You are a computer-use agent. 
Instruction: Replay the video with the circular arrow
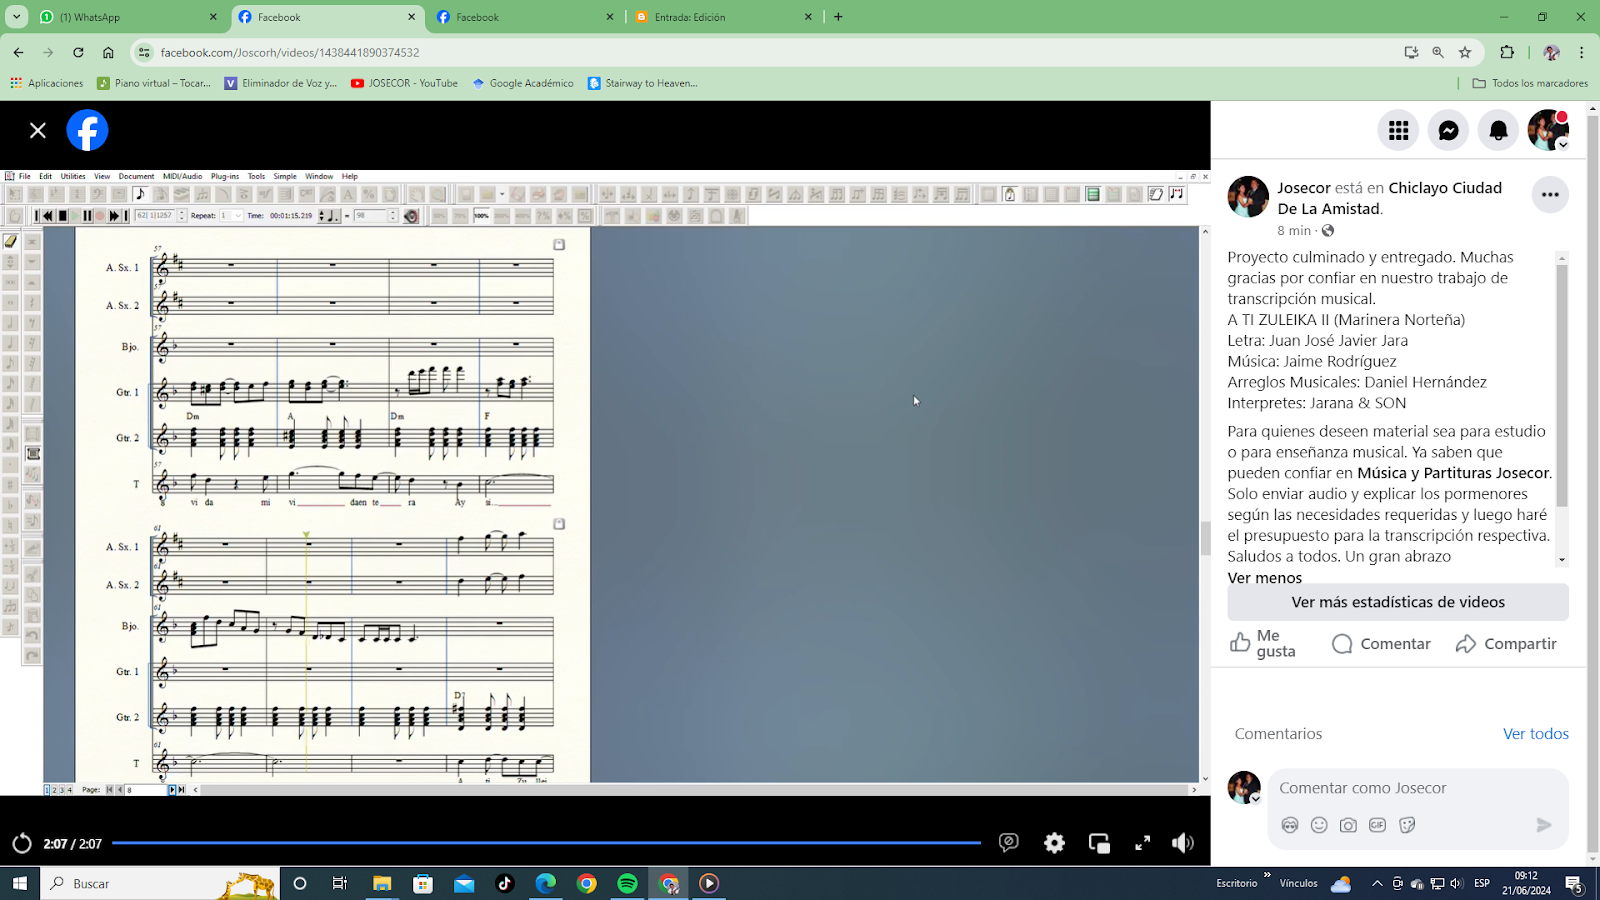pyautogui.click(x=22, y=844)
